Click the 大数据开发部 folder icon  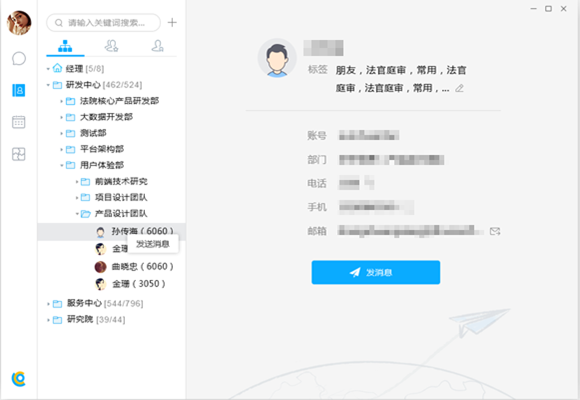pyautogui.click(x=70, y=117)
